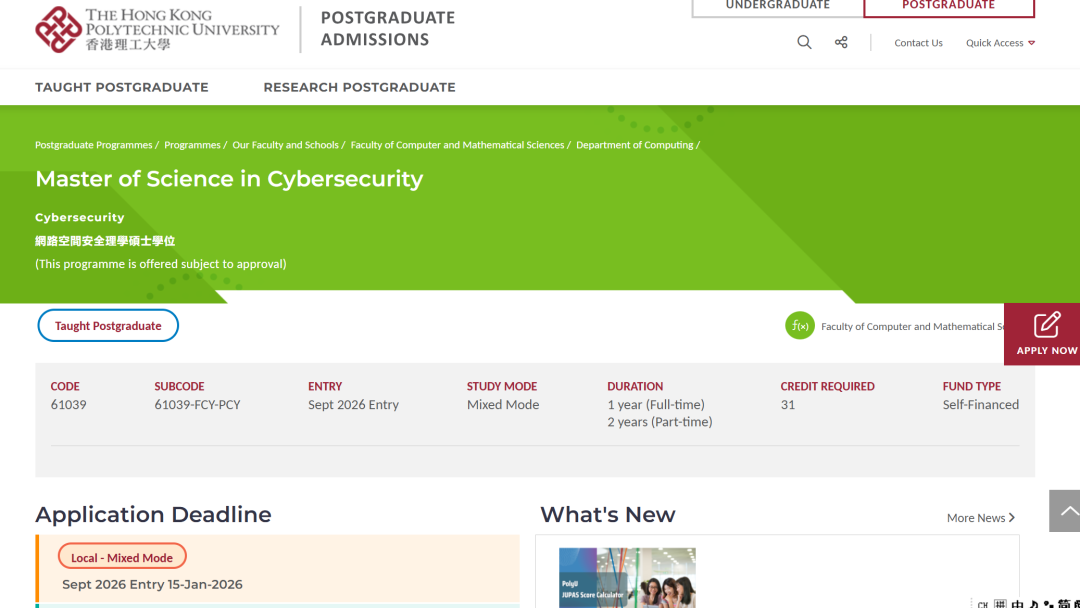Click Faculty of Computer and Mathematical Sciences breadcrumb
Screen dimensions: 1080x608
tap(457, 145)
